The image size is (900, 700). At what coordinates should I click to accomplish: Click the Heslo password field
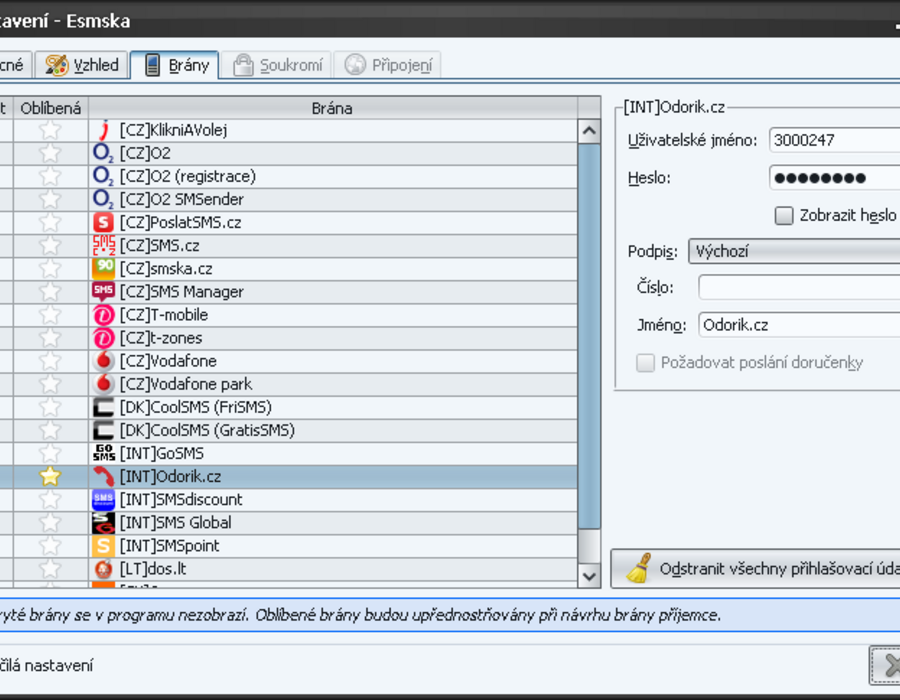[x=835, y=178]
